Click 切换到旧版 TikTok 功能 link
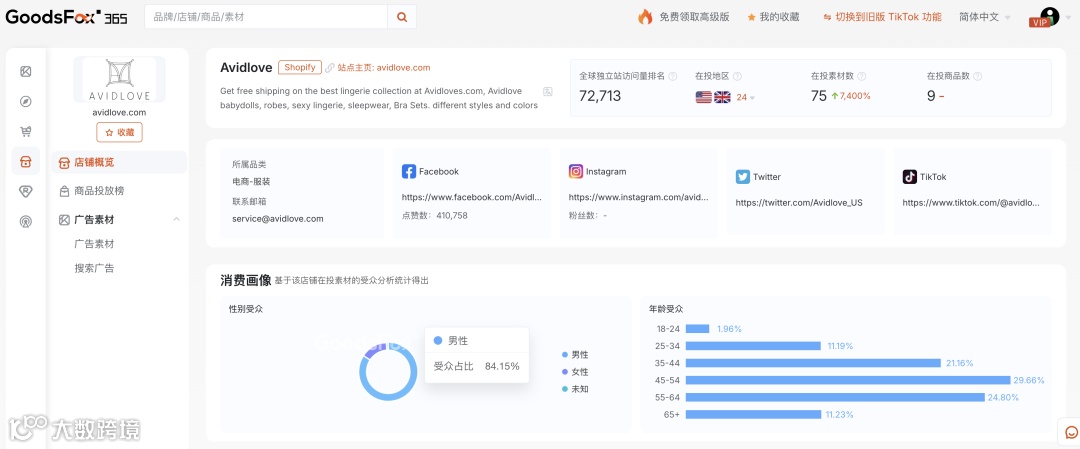1080x449 pixels. [889, 17]
